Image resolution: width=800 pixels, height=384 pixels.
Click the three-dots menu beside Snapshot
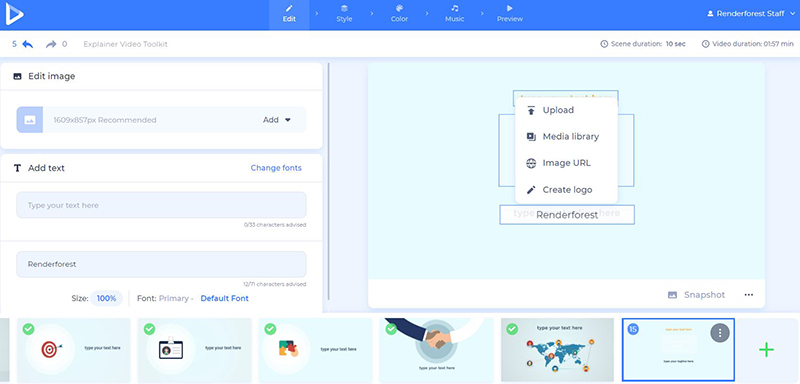tap(748, 295)
